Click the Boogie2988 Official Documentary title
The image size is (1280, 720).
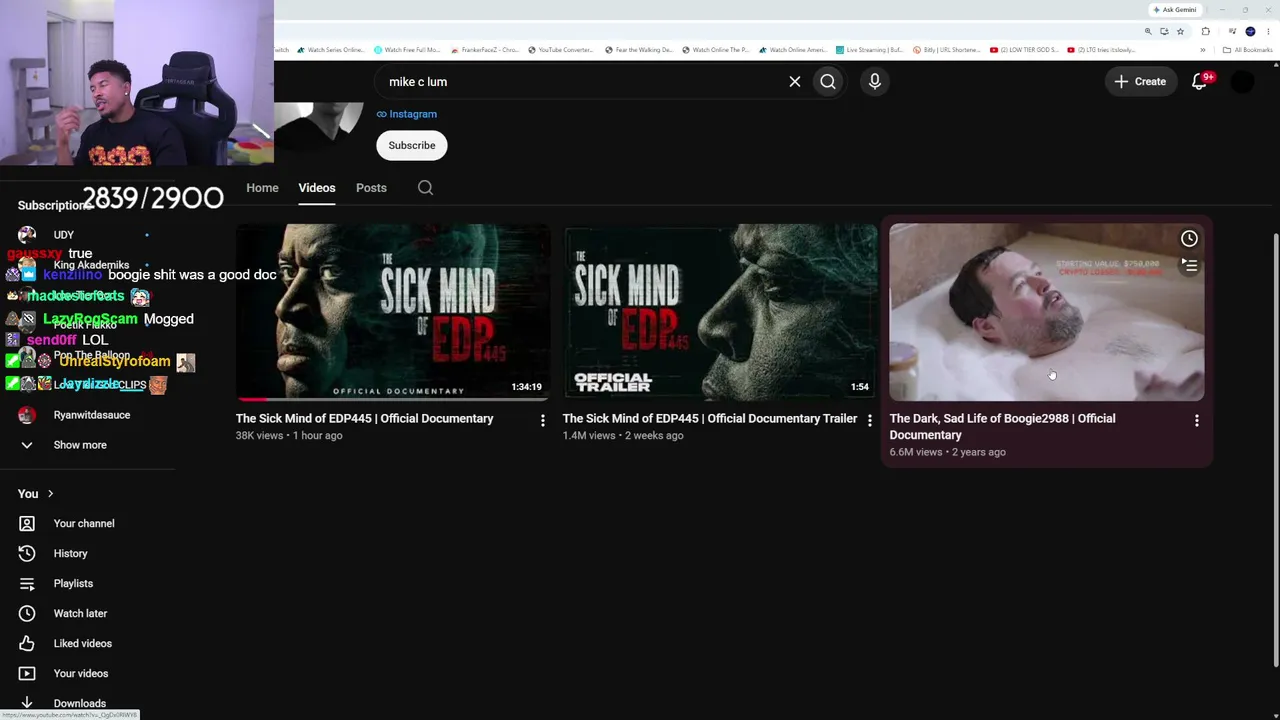coord(1002,427)
